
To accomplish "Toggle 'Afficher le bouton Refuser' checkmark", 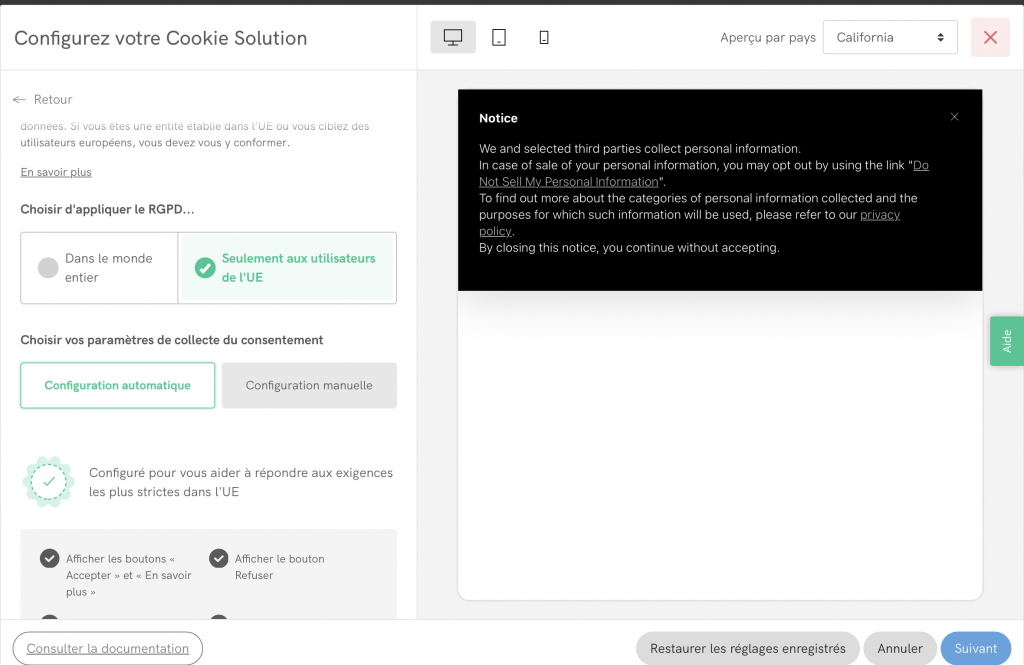I will pos(218,558).
